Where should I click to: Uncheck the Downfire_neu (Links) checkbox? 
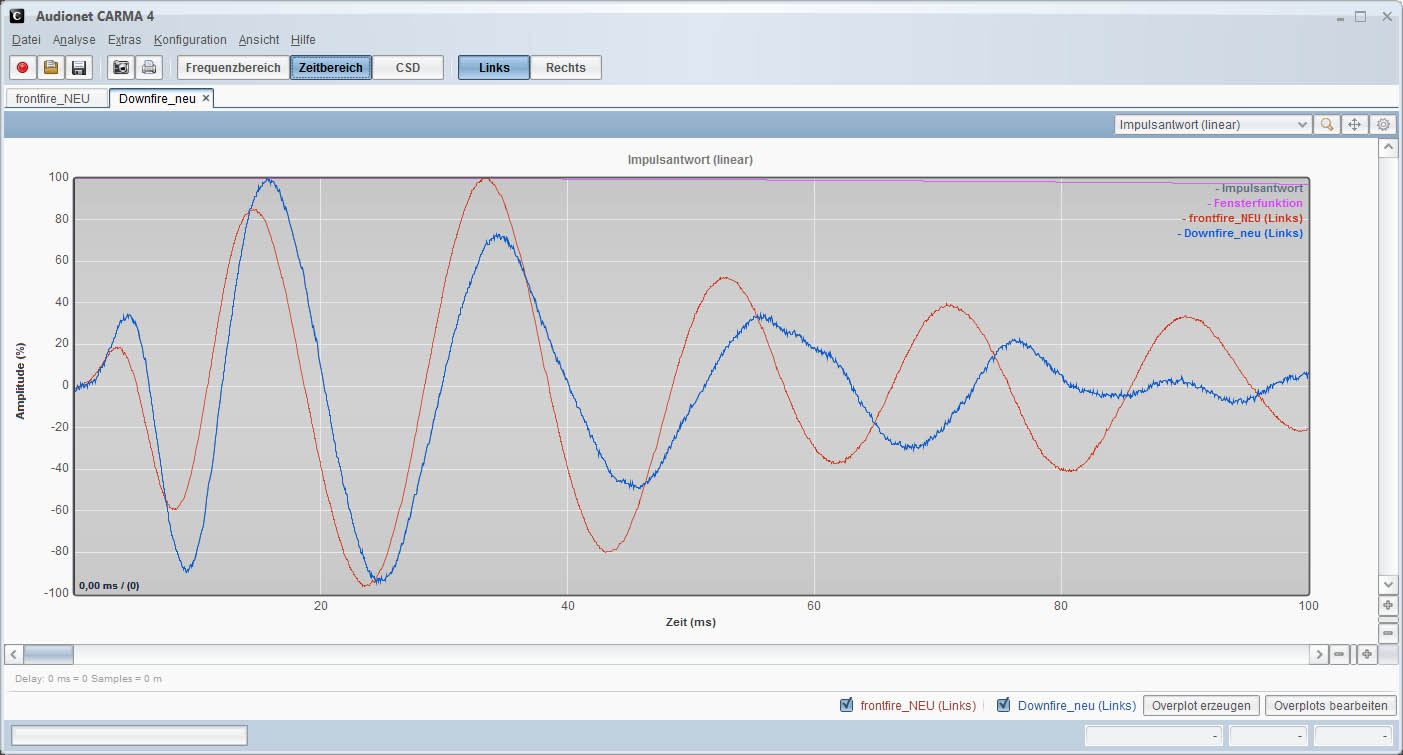pos(1004,705)
